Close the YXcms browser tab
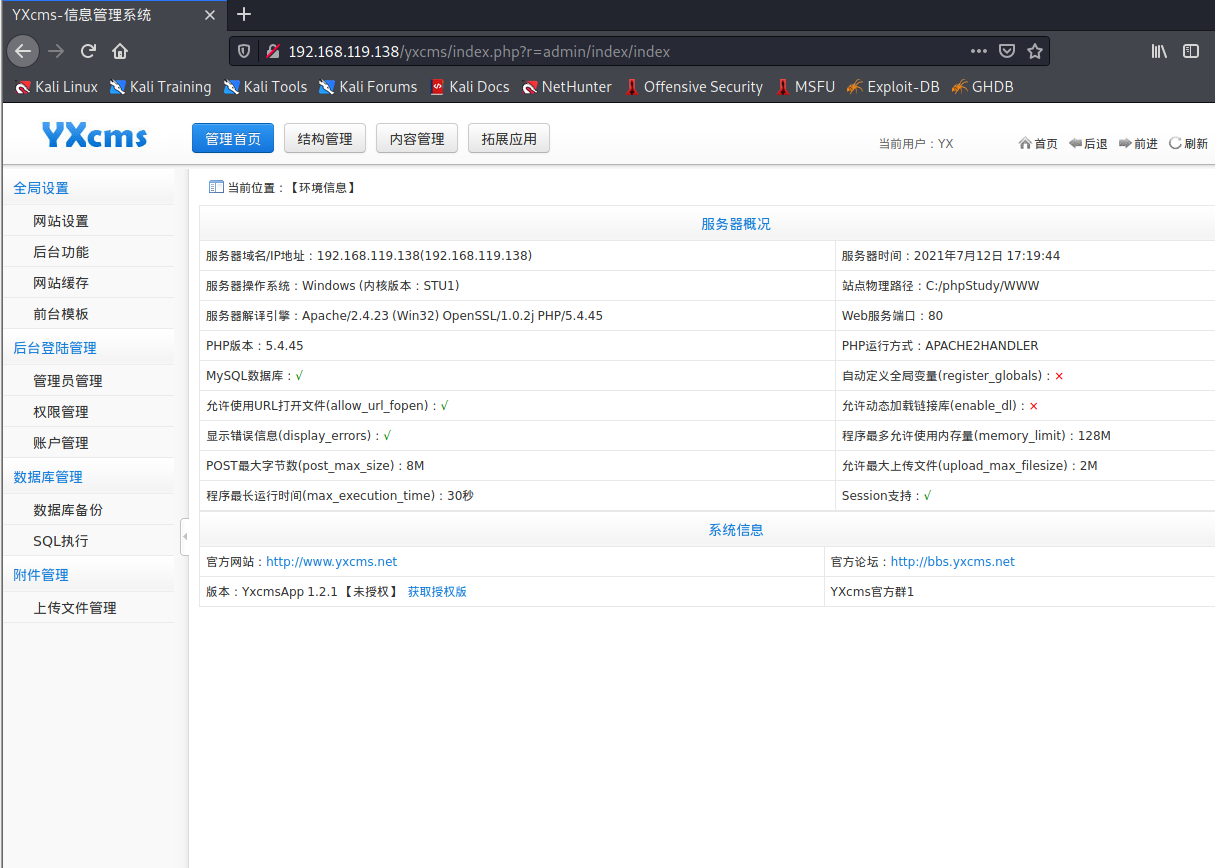The height and width of the screenshot is (868, 1215). 209,15
